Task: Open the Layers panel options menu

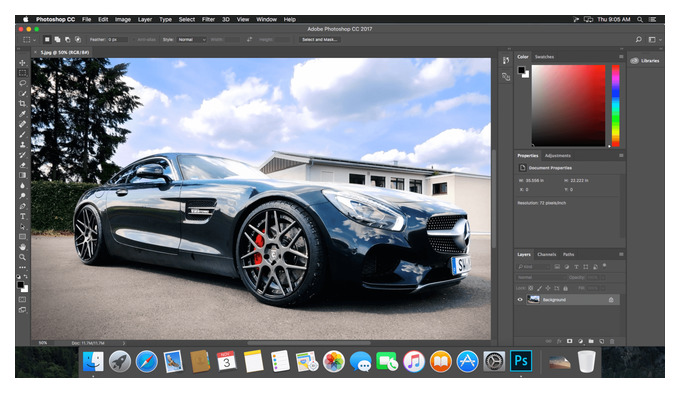Action: point(621,254)
